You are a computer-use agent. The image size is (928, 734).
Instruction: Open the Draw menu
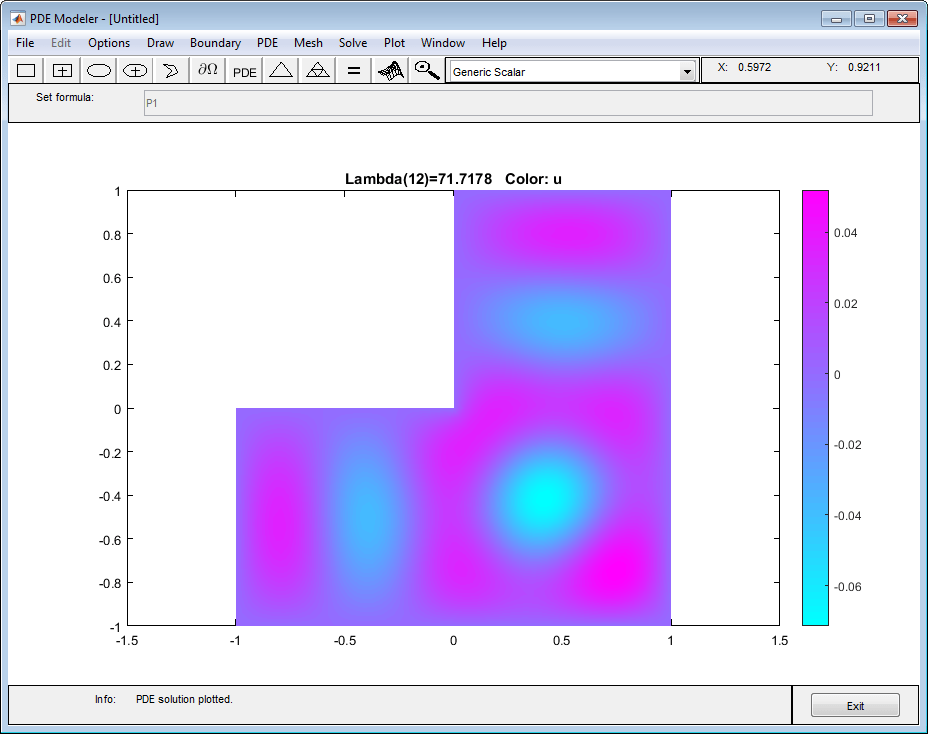[x=160, y=43]
